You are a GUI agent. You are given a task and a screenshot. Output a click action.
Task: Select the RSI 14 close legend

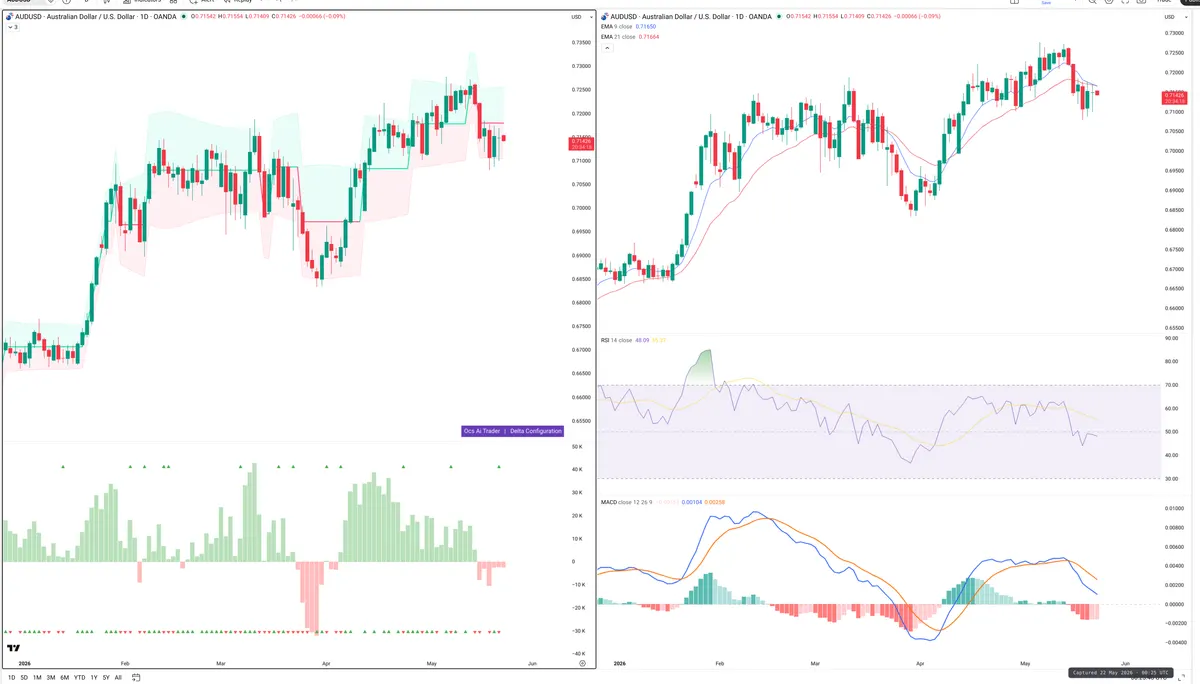[616, 340]
